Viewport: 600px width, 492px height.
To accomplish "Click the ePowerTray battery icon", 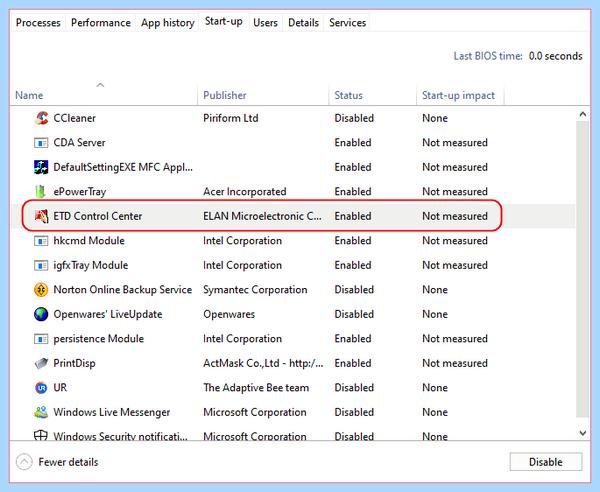I will click(x=40, y=191).
